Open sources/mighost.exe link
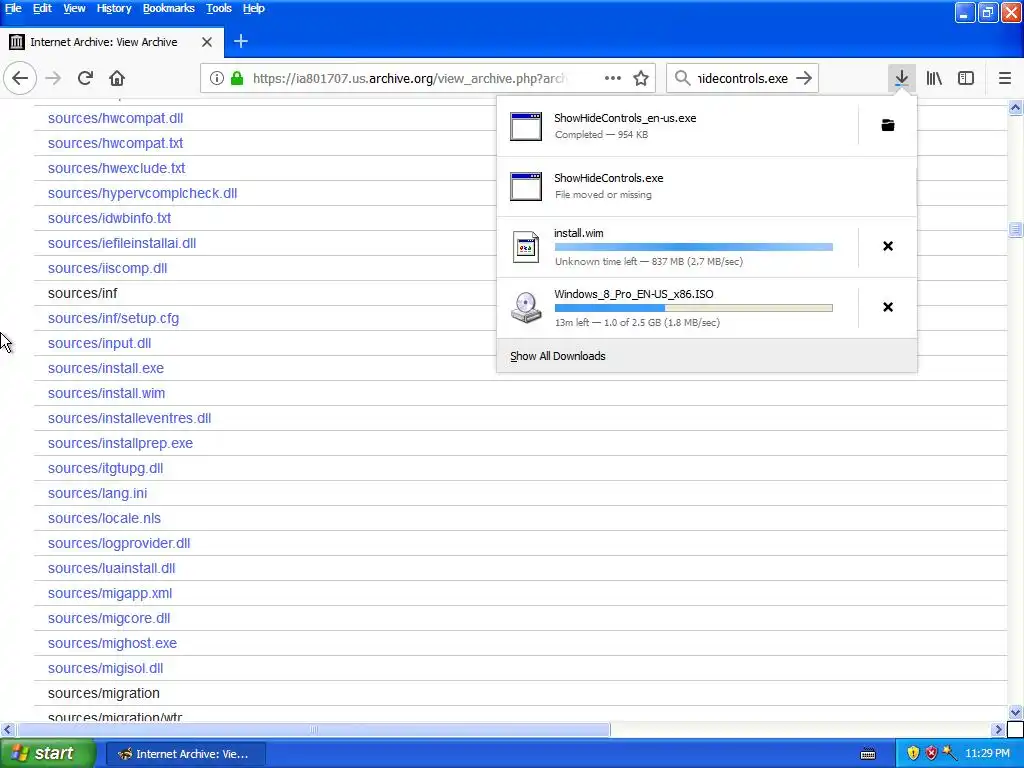The image size is (1024, 768). click(112, 643)
